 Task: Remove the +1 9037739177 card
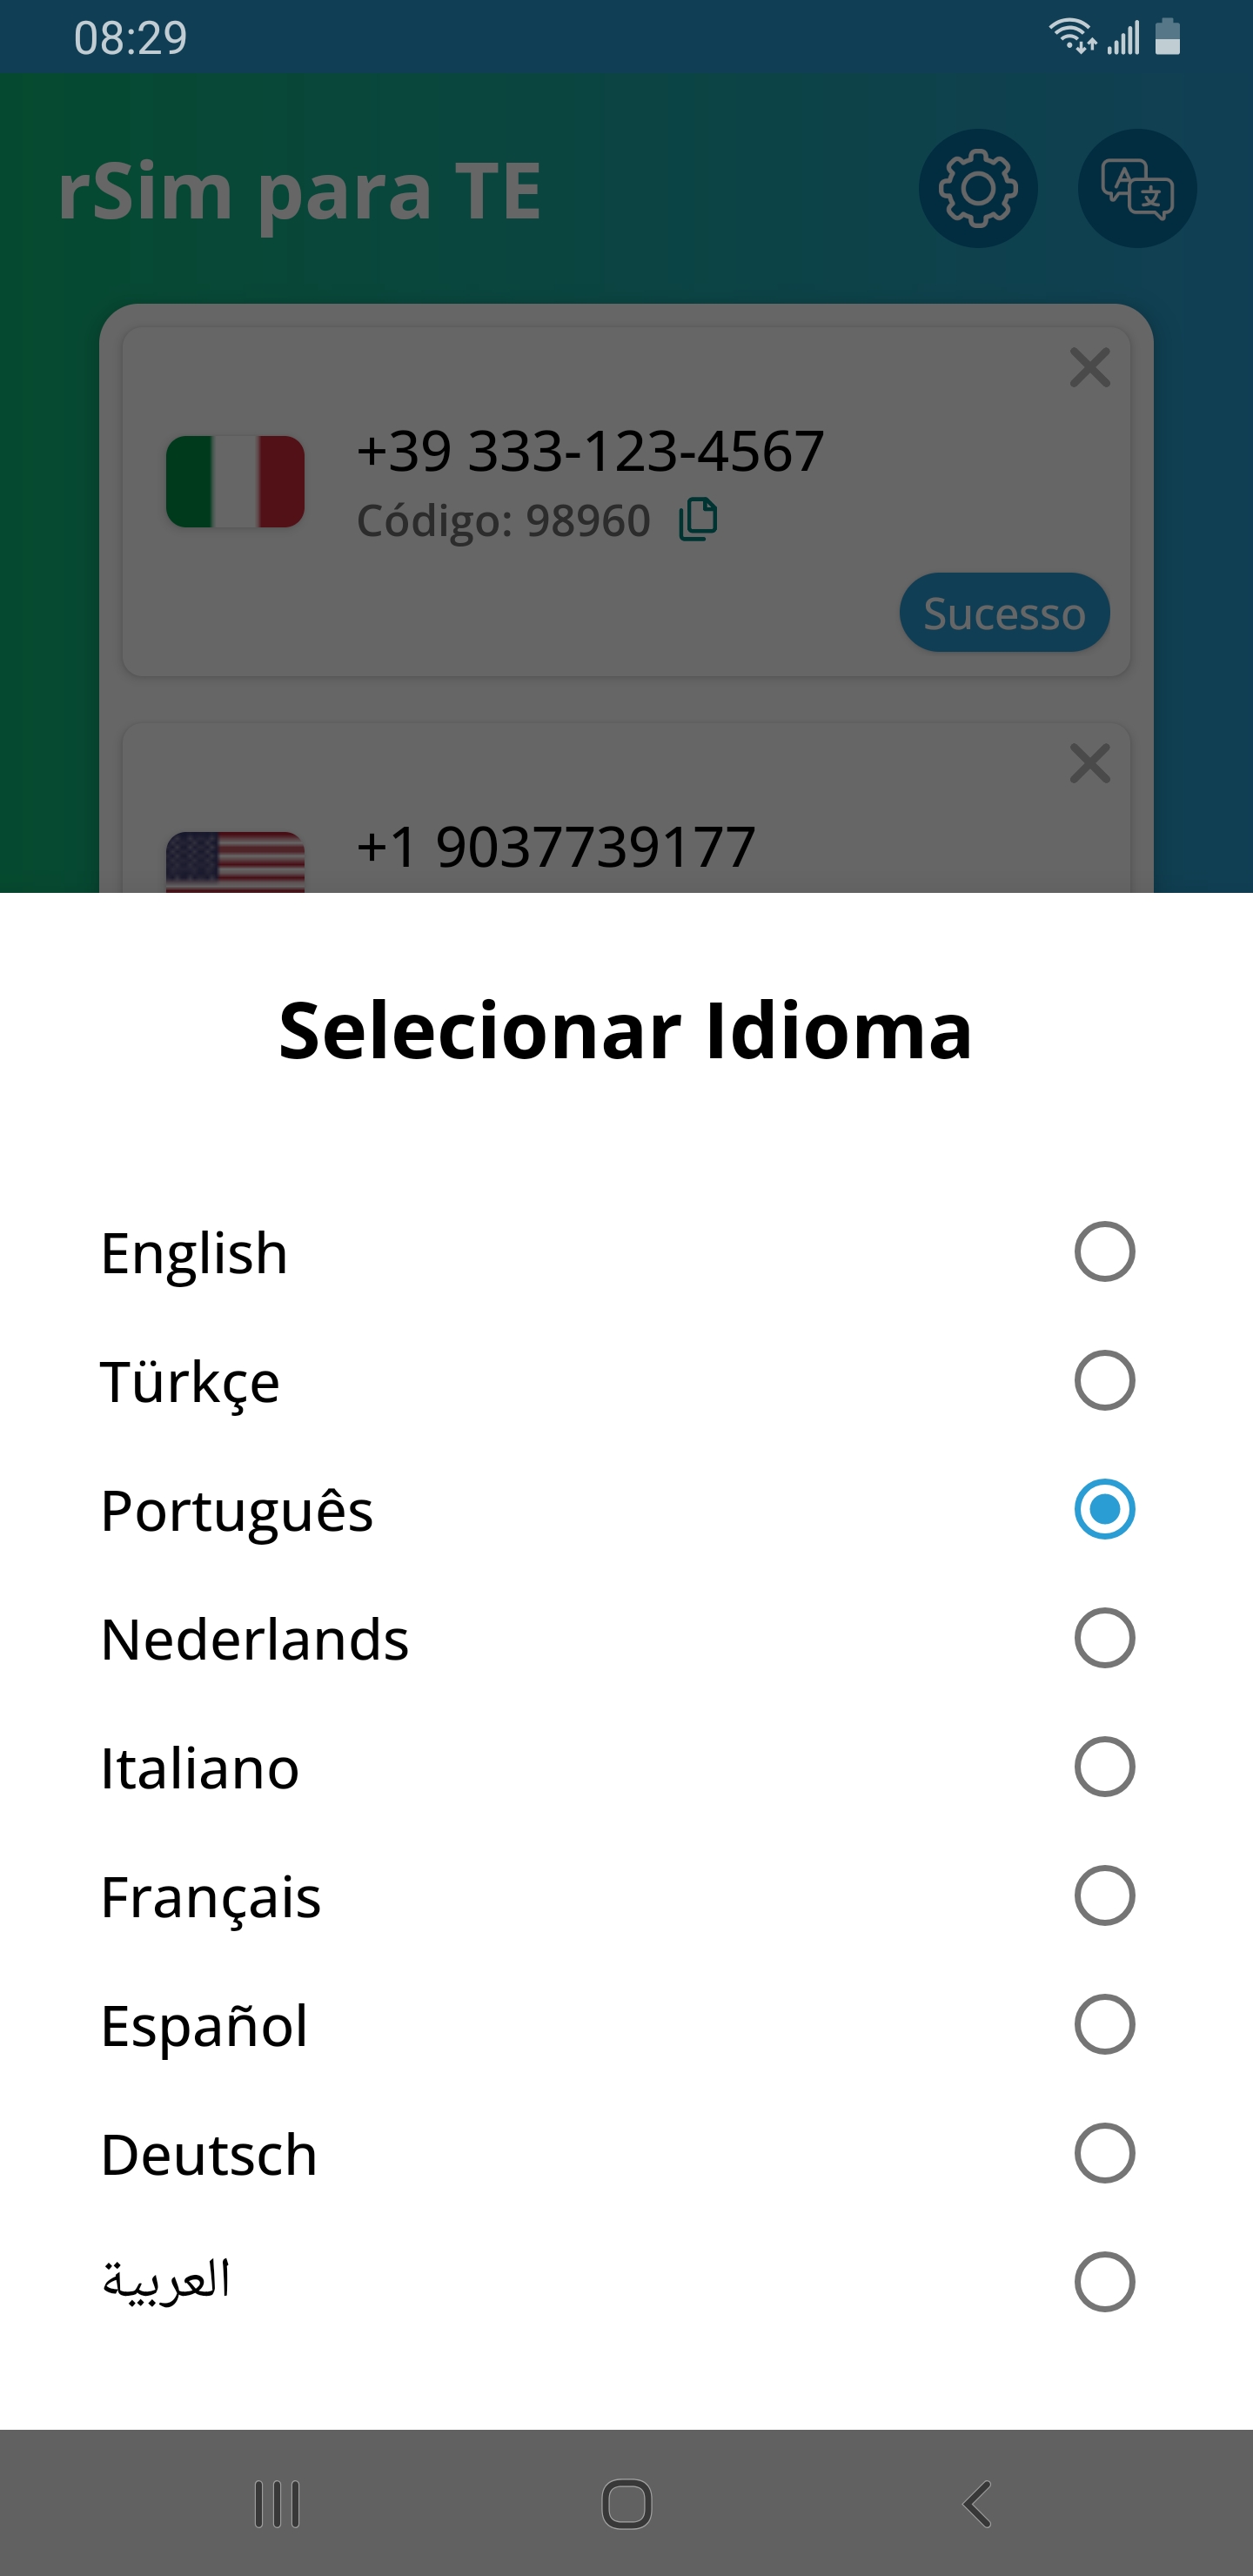(1089, 764)
